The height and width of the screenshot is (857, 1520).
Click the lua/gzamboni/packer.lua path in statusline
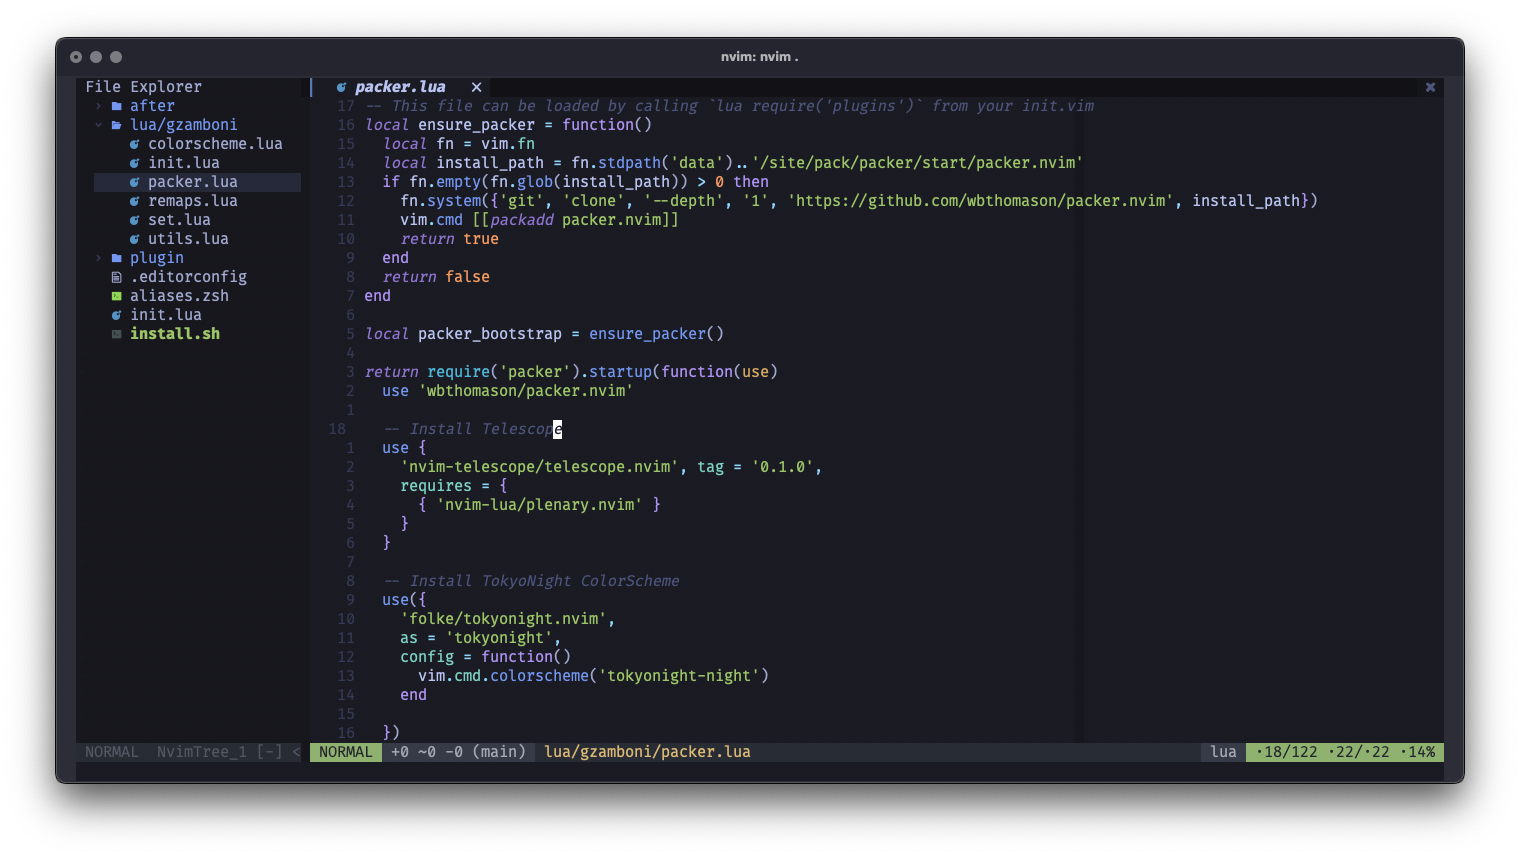pyautogui.click(x=647, y=751)
